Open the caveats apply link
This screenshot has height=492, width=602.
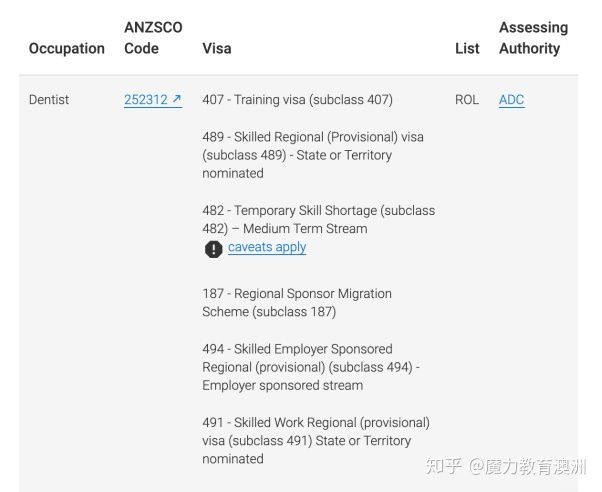click(x=267, y=247)
